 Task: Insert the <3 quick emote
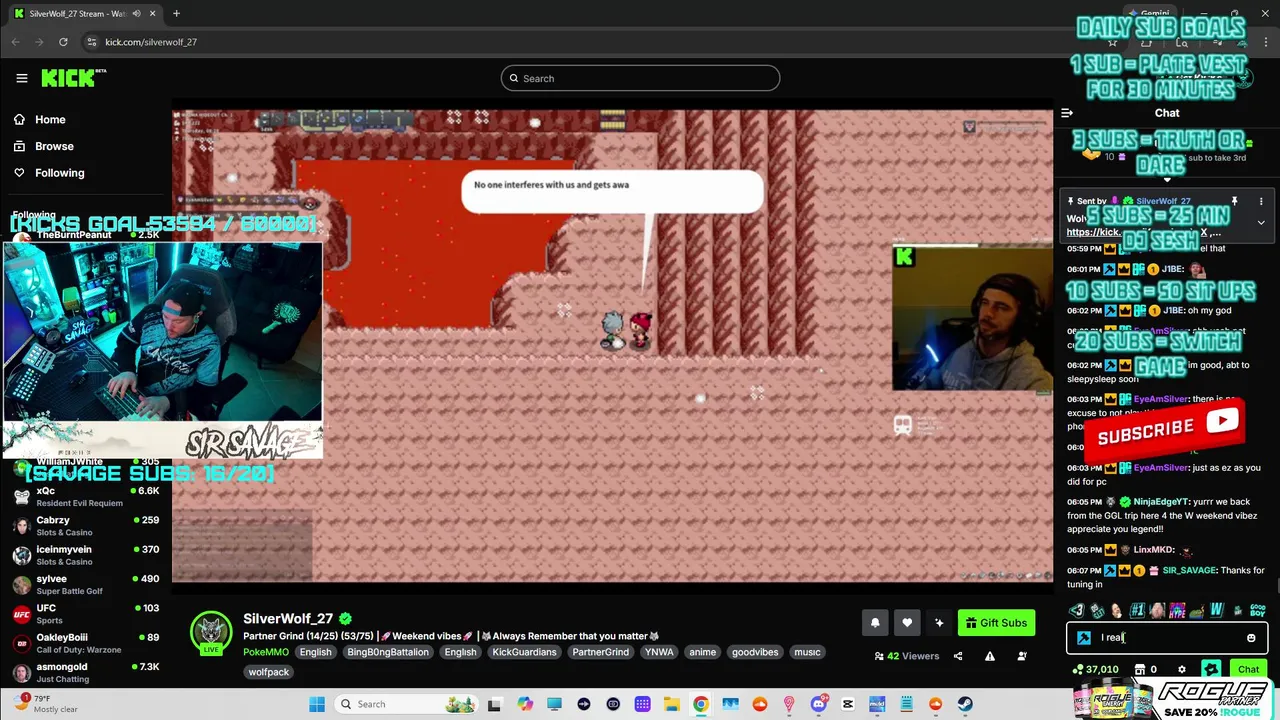coord(1077,610)
